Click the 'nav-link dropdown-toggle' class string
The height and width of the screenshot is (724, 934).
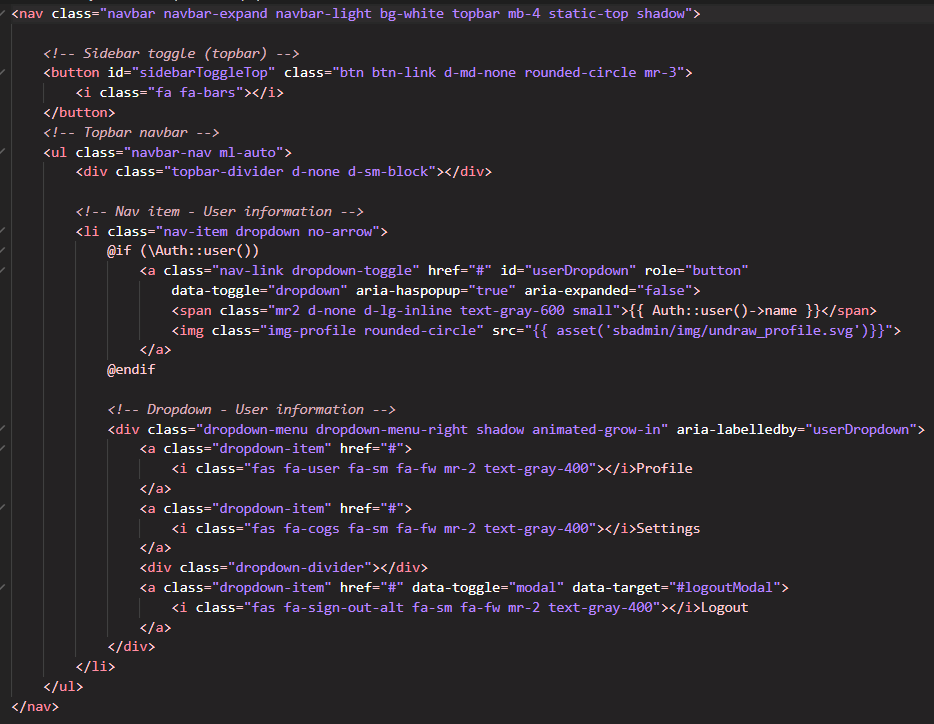(x=316, y=271)
